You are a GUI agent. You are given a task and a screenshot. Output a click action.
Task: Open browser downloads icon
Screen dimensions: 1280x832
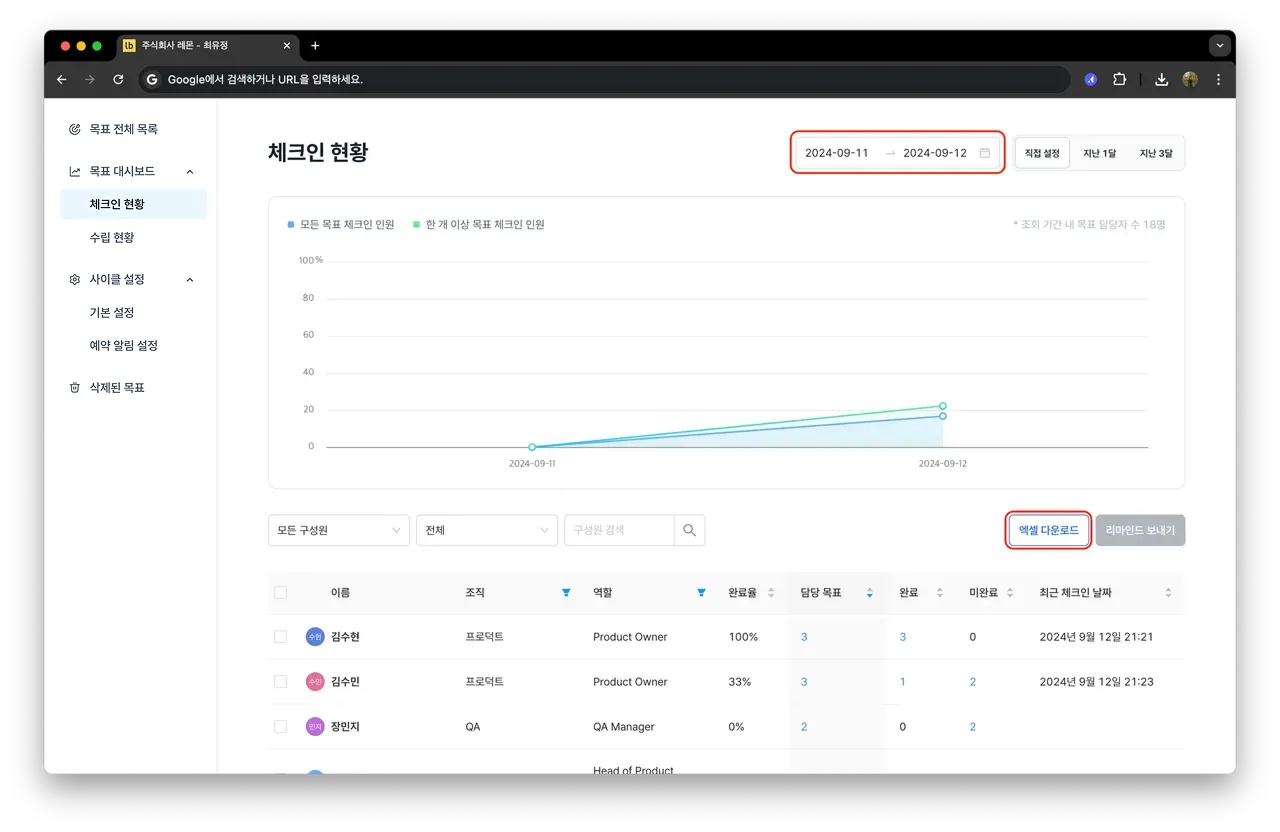[1161, 80]
